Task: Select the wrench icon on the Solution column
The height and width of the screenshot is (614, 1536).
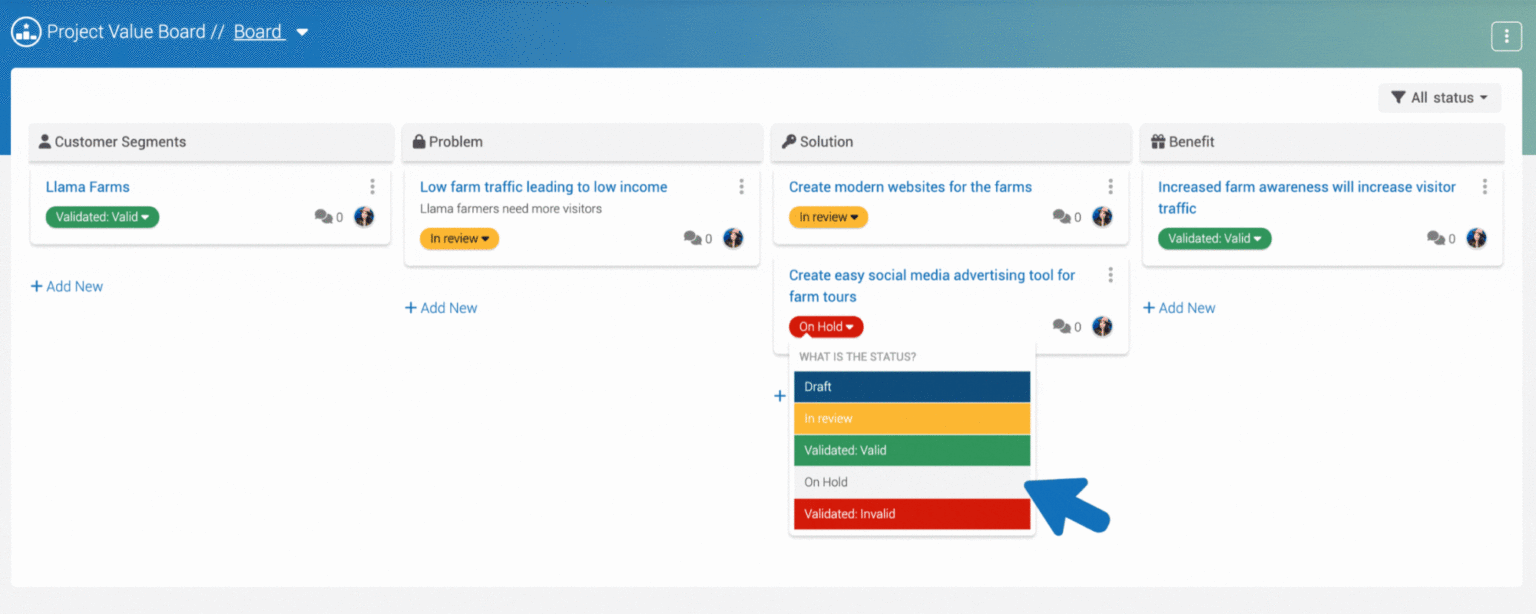Action: (789, 142)
